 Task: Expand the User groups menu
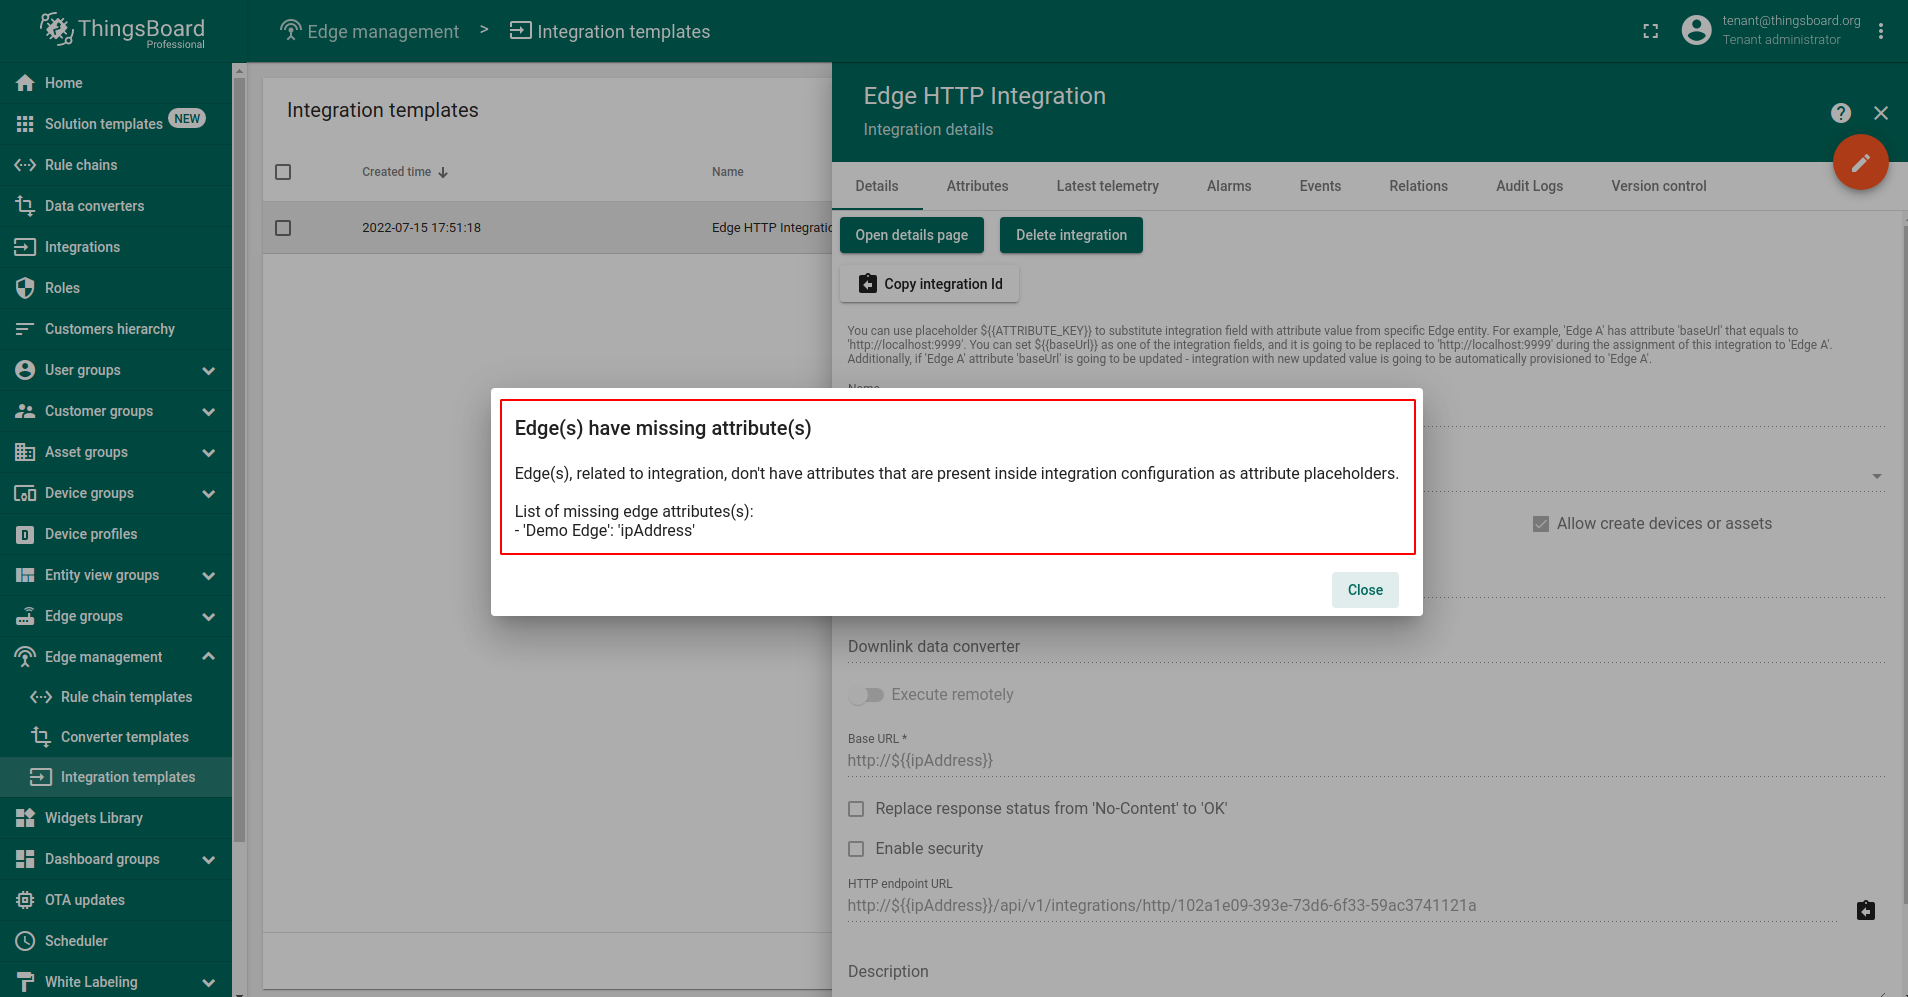[x=208, y=370]
